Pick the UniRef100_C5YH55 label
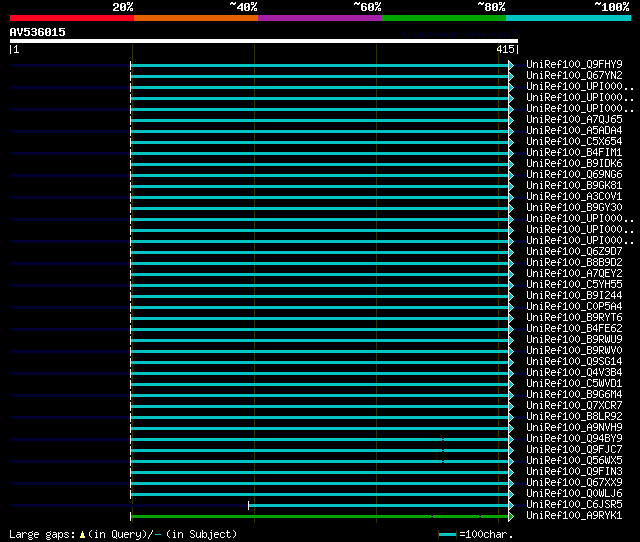 (x=574, y=285)
